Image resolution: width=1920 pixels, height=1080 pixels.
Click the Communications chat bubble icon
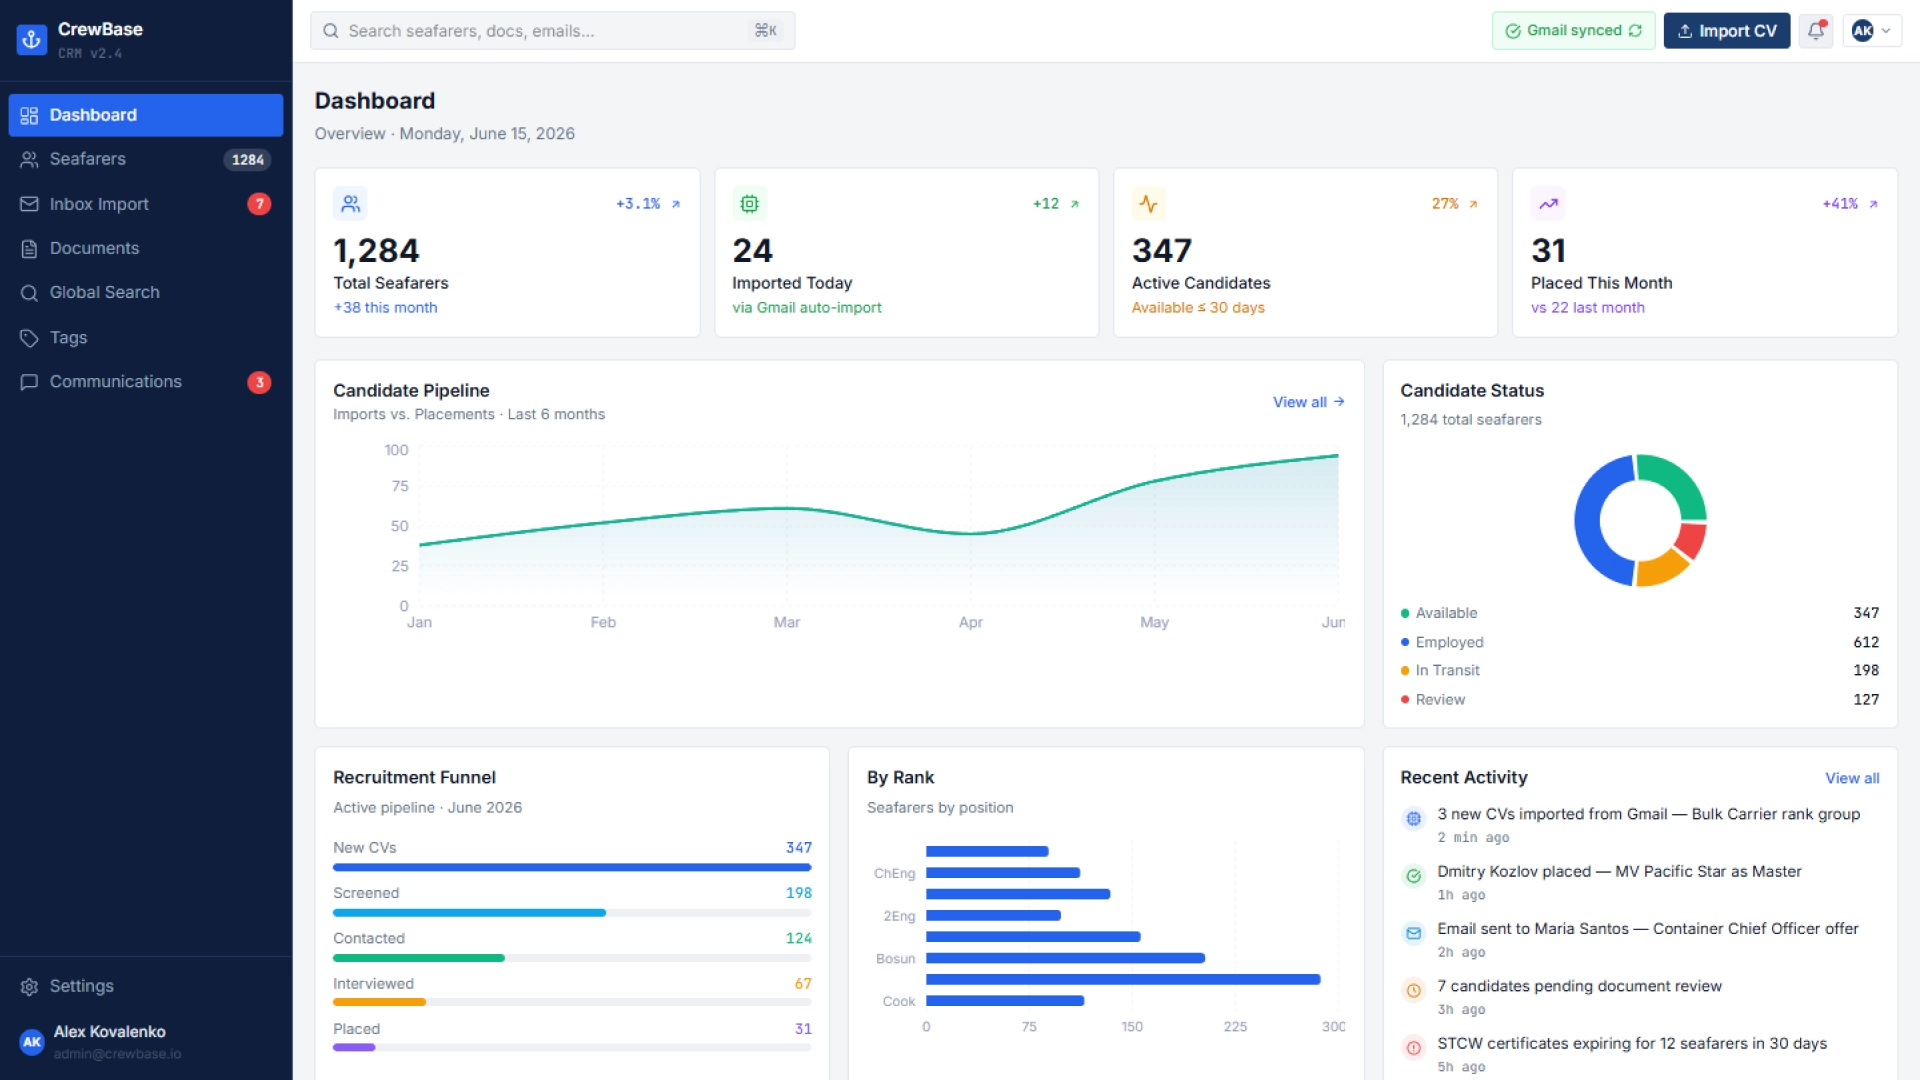tap(29, 382)
